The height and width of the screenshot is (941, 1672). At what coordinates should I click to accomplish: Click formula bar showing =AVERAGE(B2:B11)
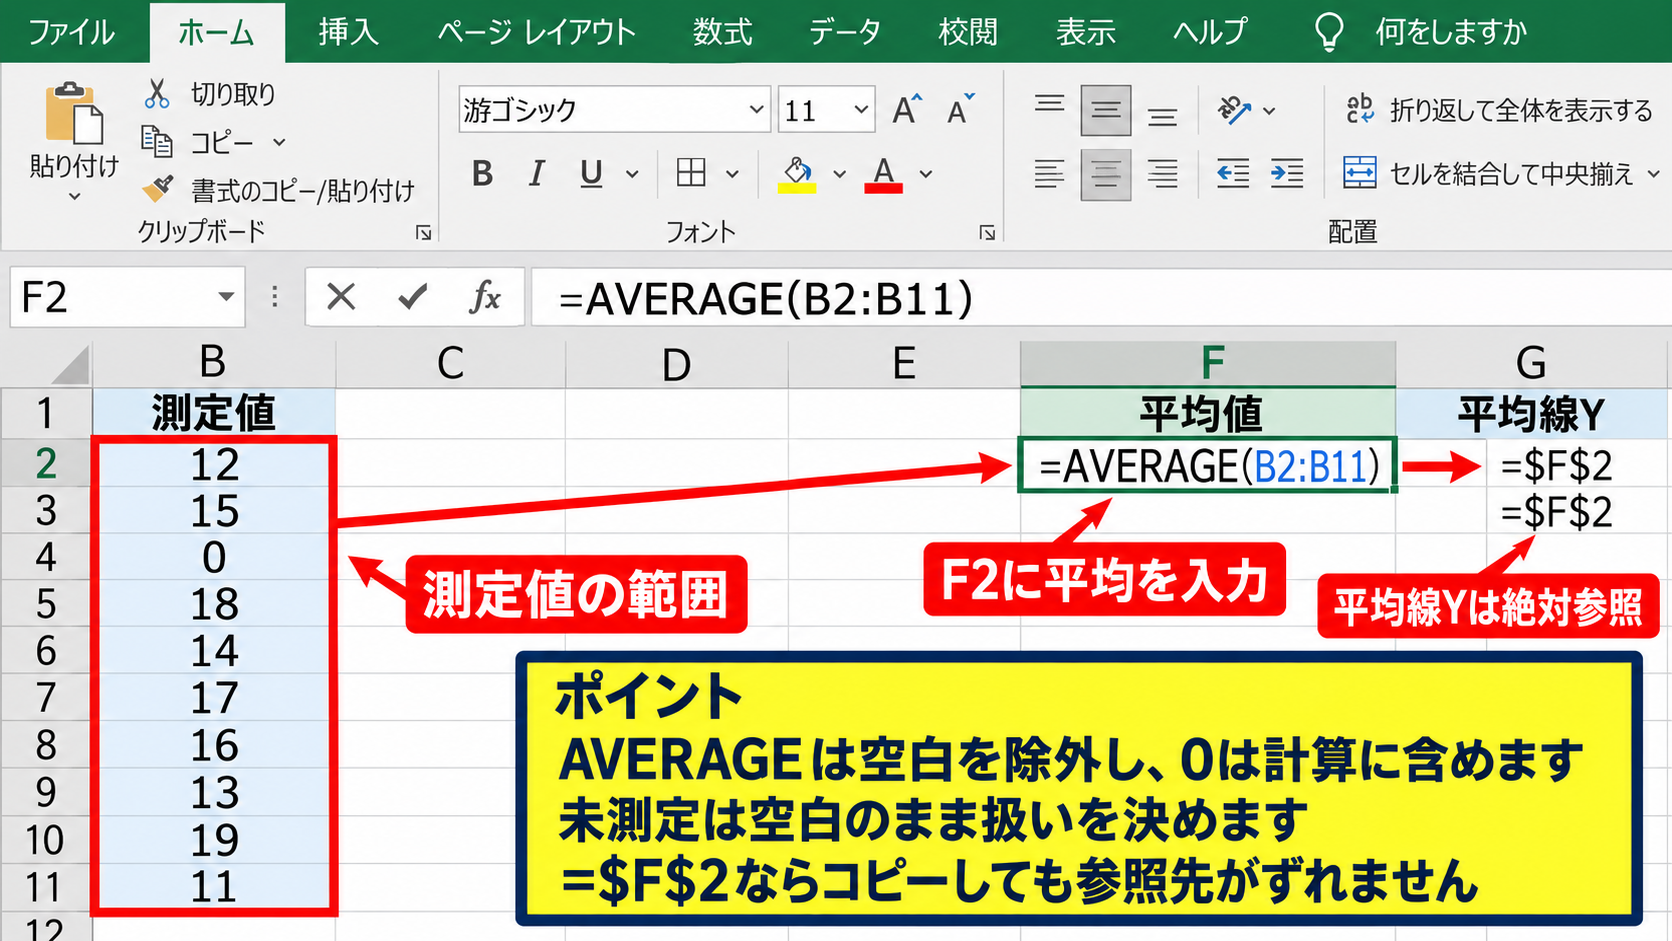1101,298
